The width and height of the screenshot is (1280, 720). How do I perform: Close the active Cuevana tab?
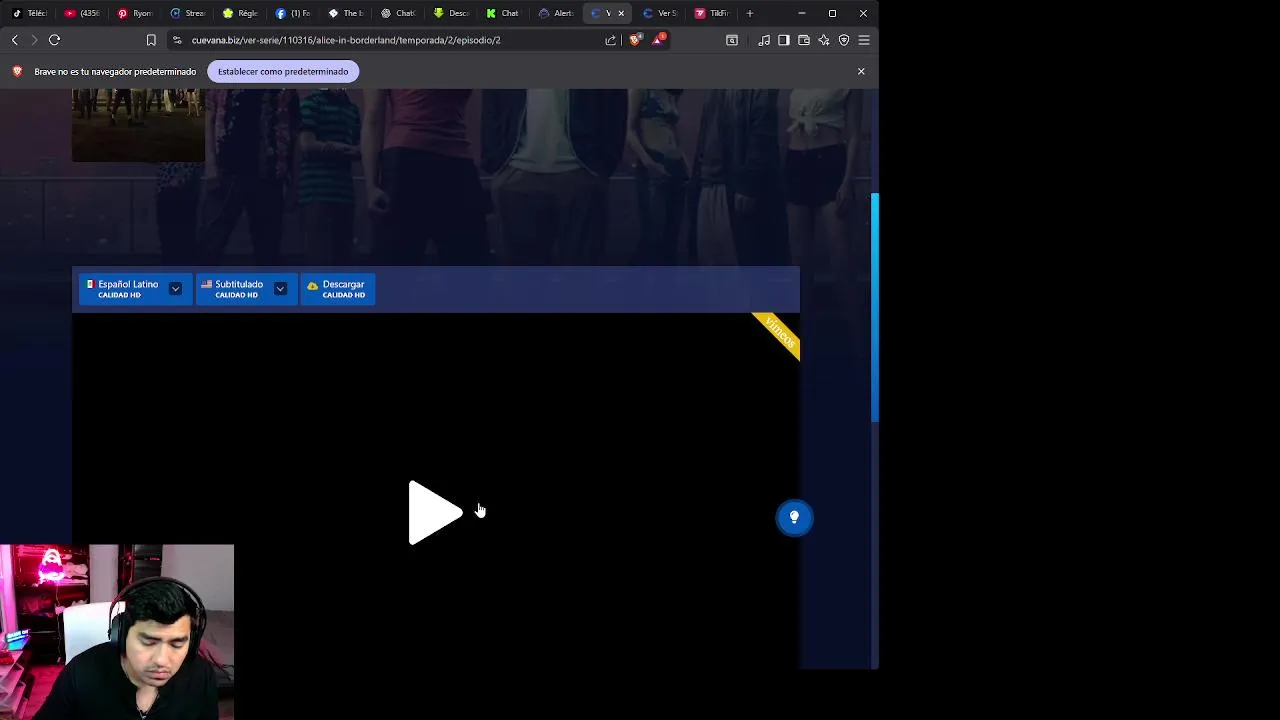point(621,13)
